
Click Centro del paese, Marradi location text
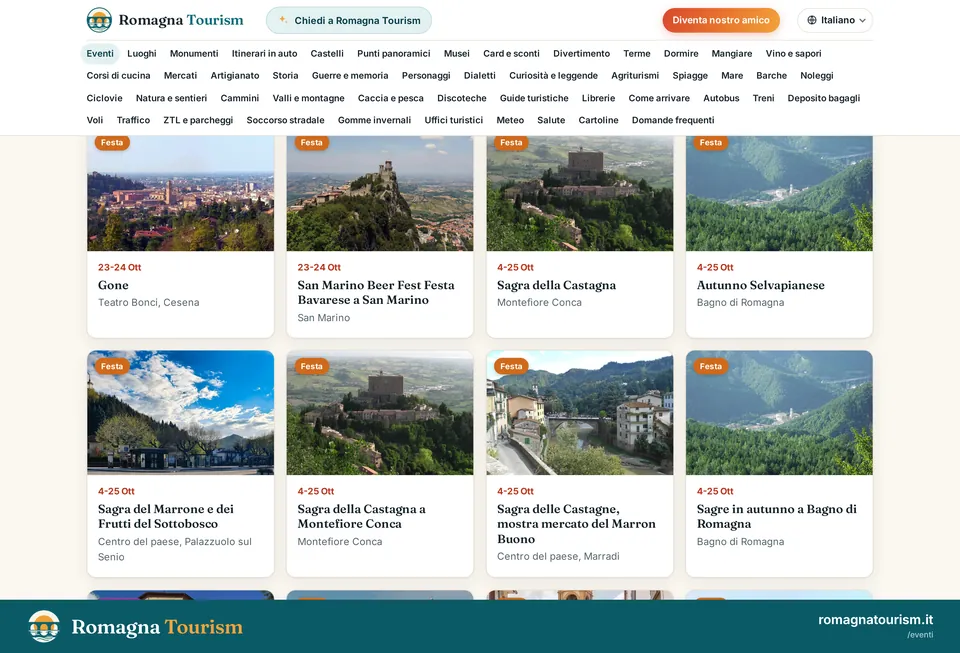(x=558, y=556)
